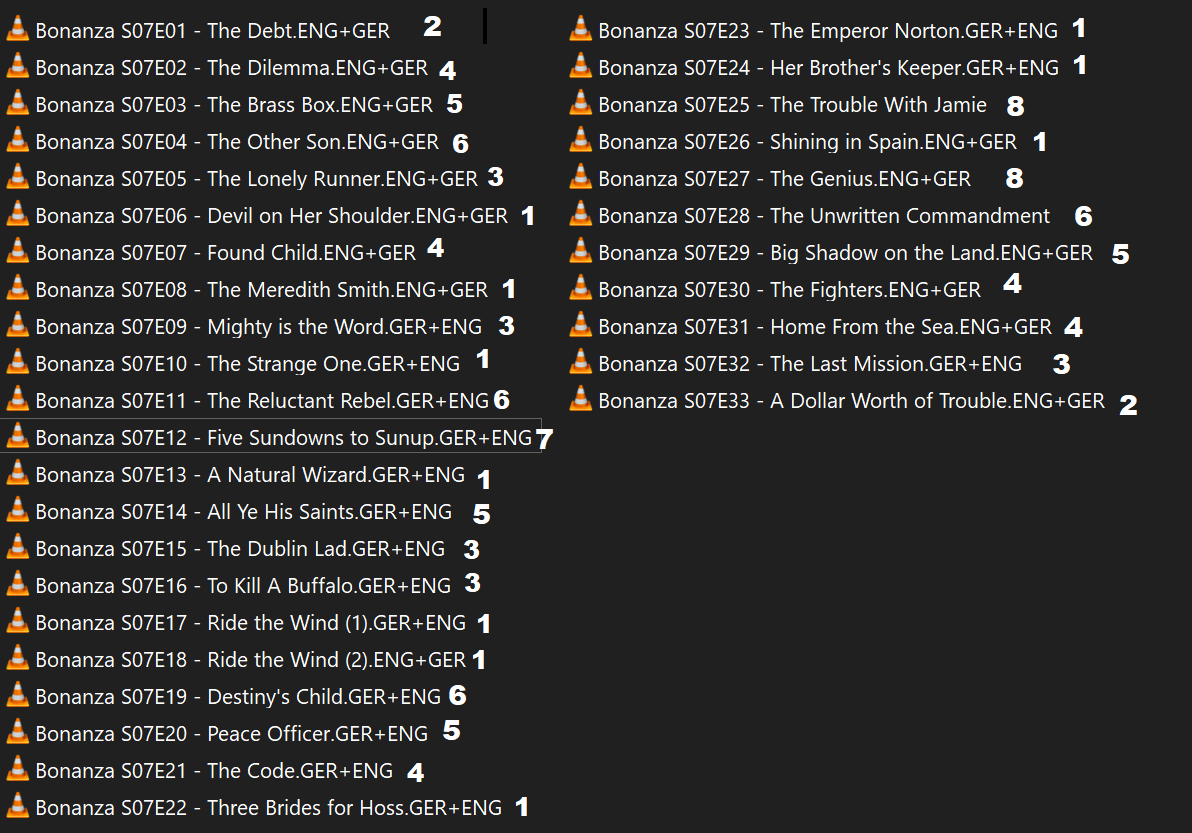Click VLC icon beside S07E07 Found Child
1192x833 pixels.
(x=17, y=252)
